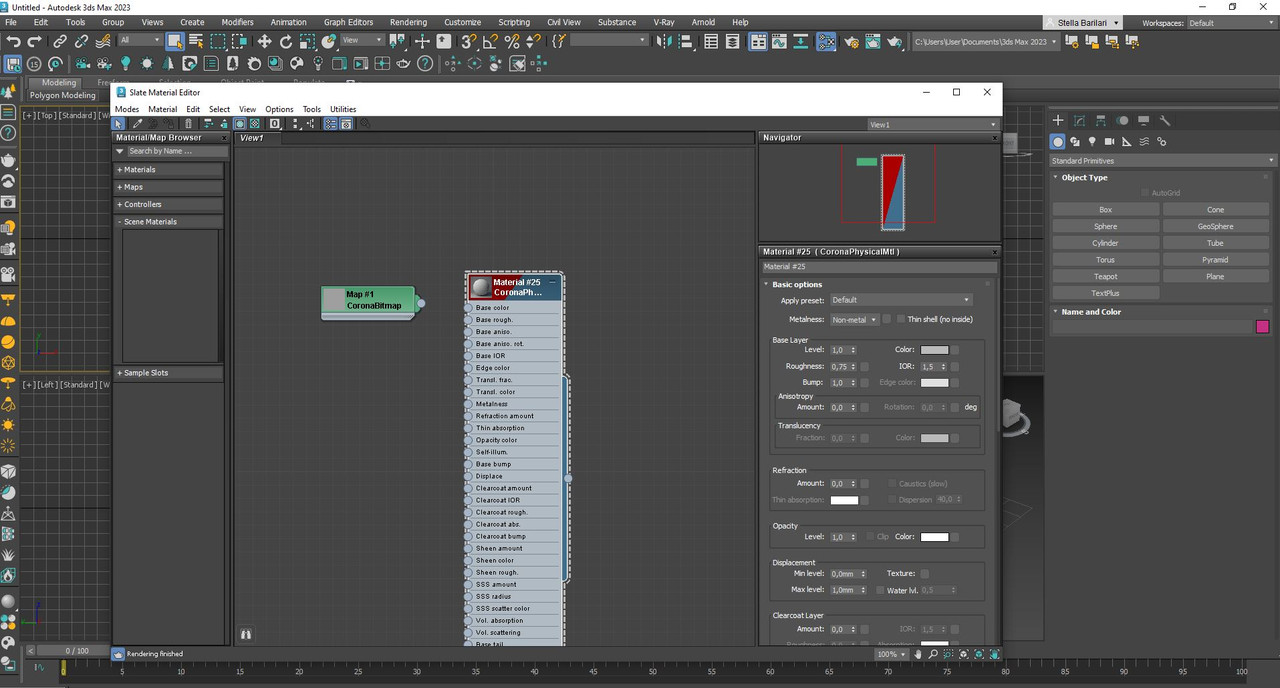
Task: Choose the Select and Scale tool
Action: coord(308,41)
